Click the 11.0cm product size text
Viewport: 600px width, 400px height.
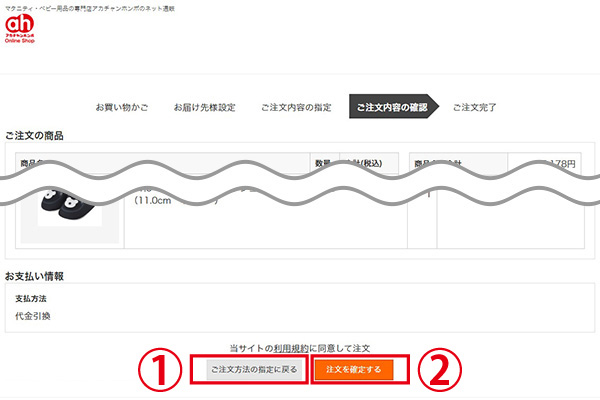[x=153, y=200]
